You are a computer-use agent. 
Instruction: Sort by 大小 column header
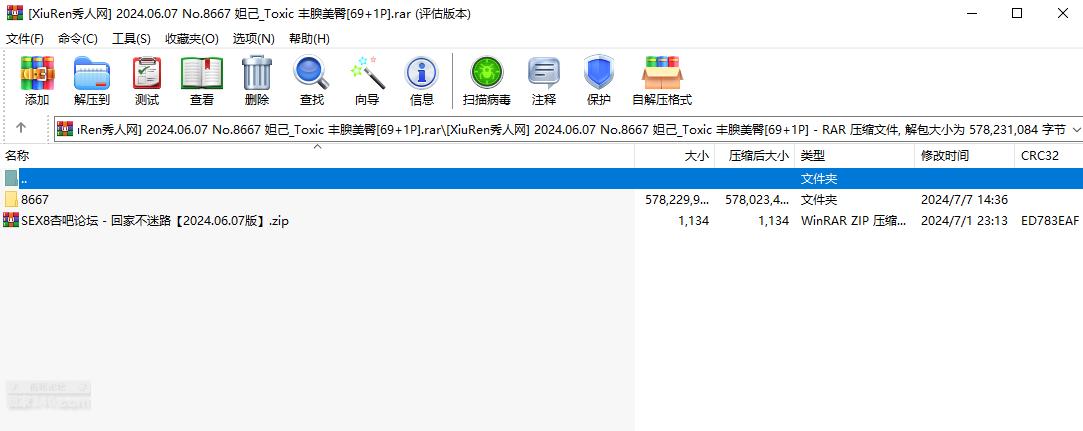(674, 156)
